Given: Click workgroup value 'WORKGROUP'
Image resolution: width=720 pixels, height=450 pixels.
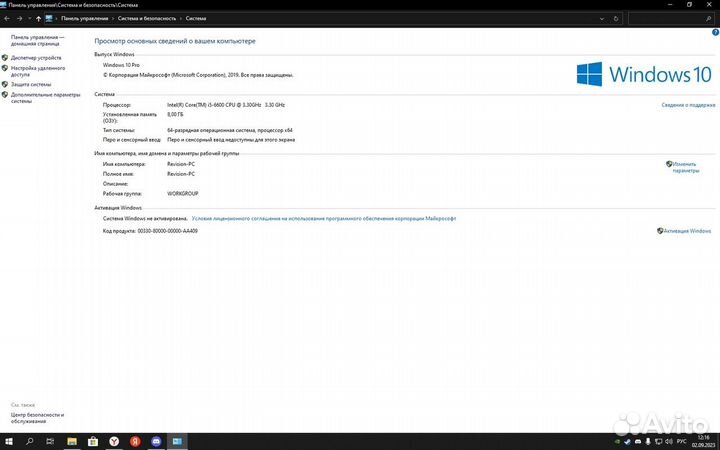Looking at the screenshot, I should tap(183, 194).
